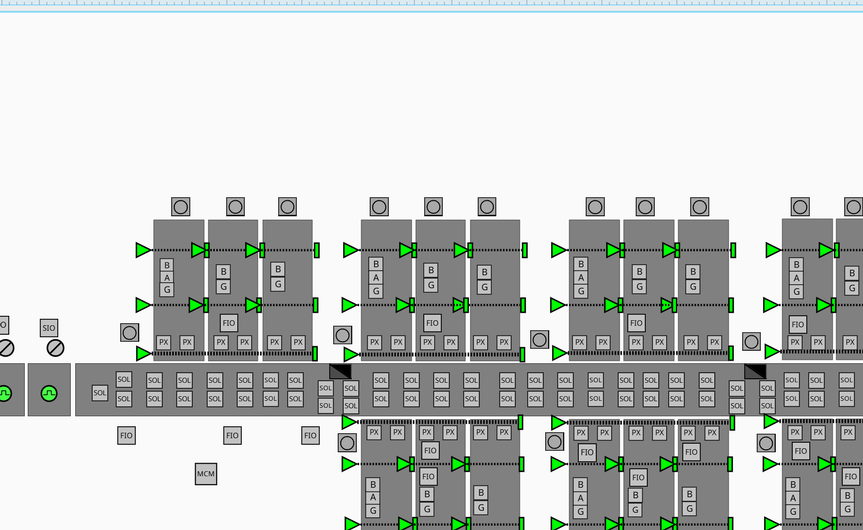Image resolution: width=863 pixels, height=530 pixels.
Task: Click the SIO block
Action: click(x=49, y=328)
